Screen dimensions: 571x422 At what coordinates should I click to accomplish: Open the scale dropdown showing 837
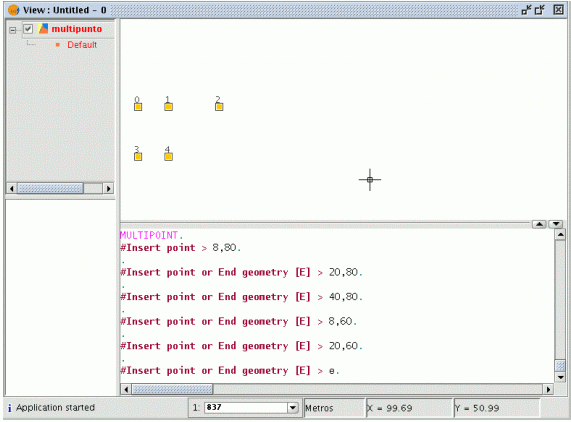293,407
